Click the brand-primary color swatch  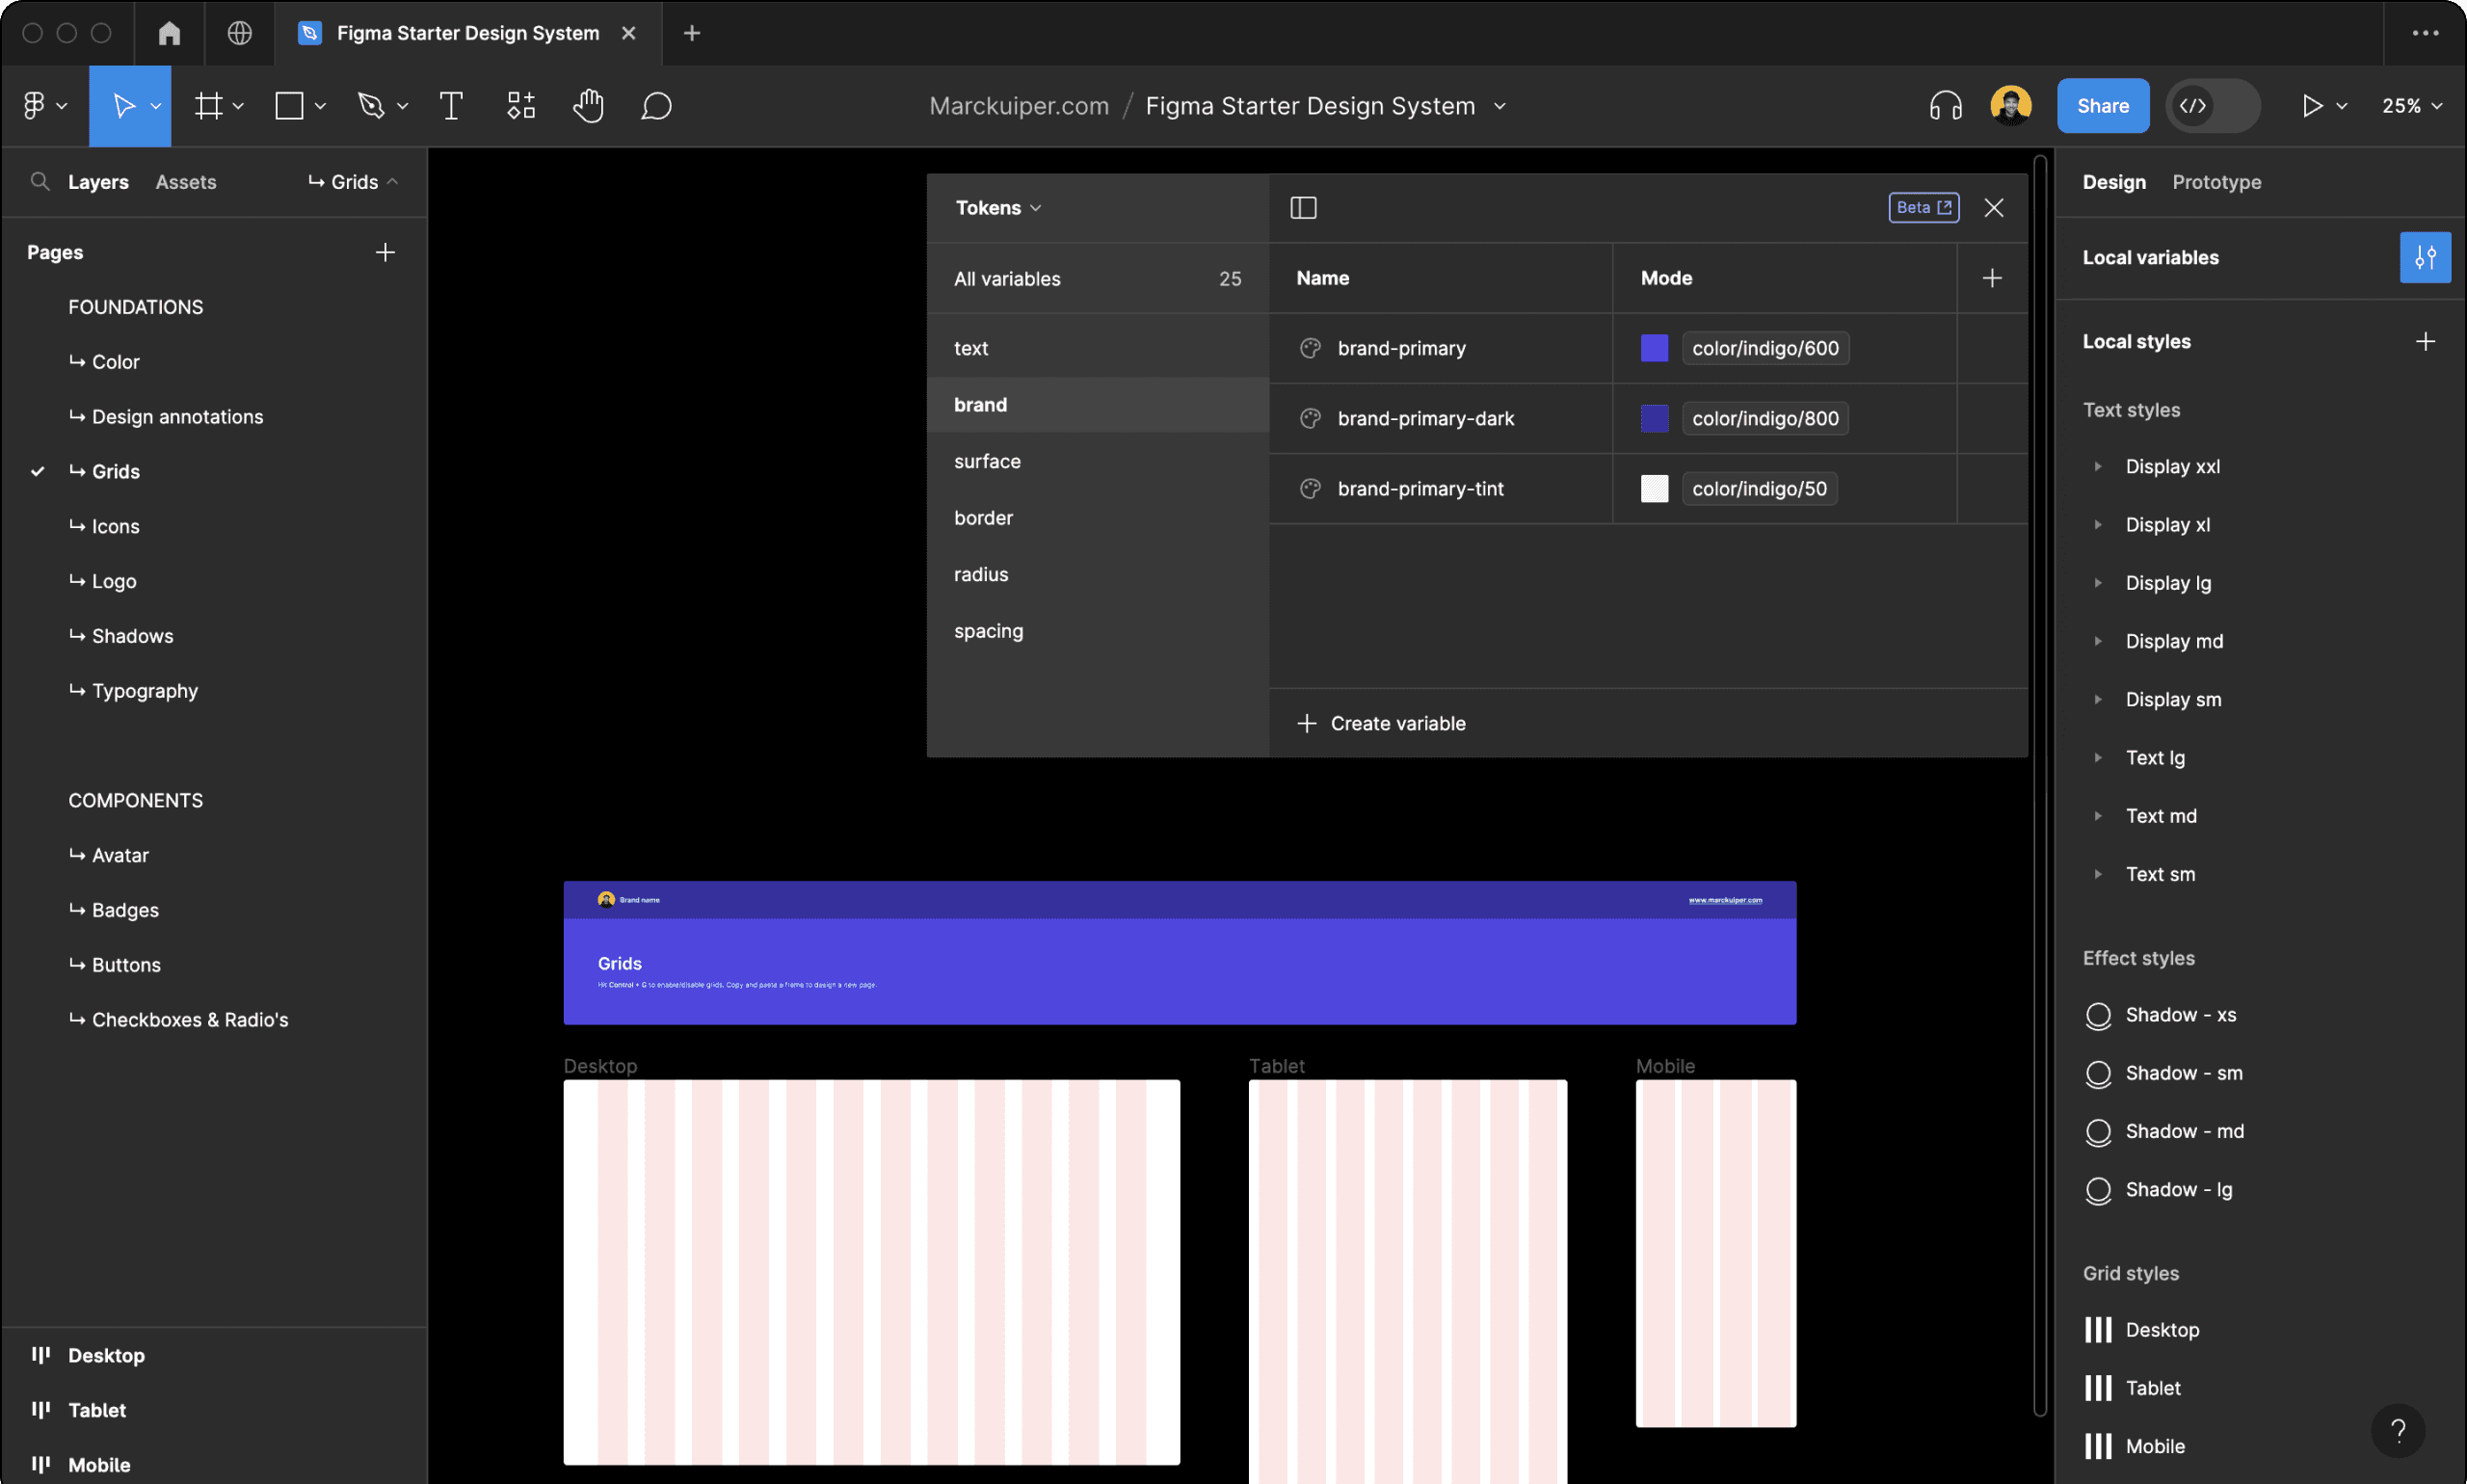coord(1655,347)
